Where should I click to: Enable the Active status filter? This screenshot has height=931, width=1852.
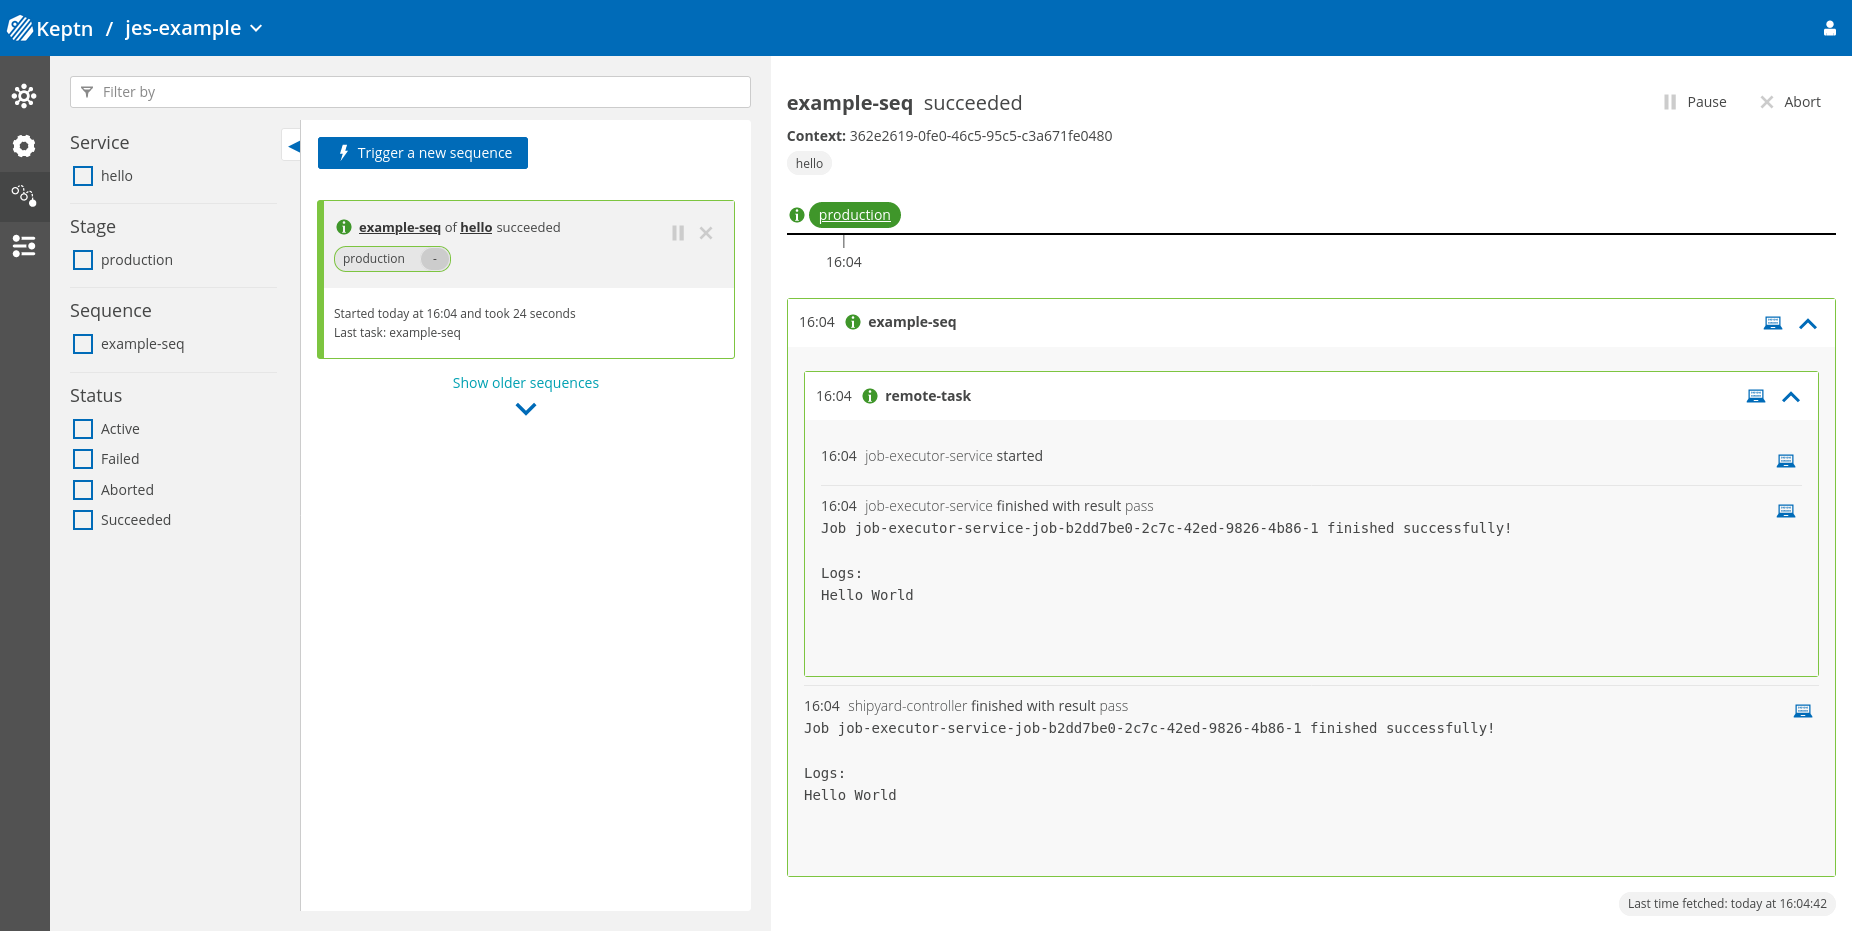point(83,429)
